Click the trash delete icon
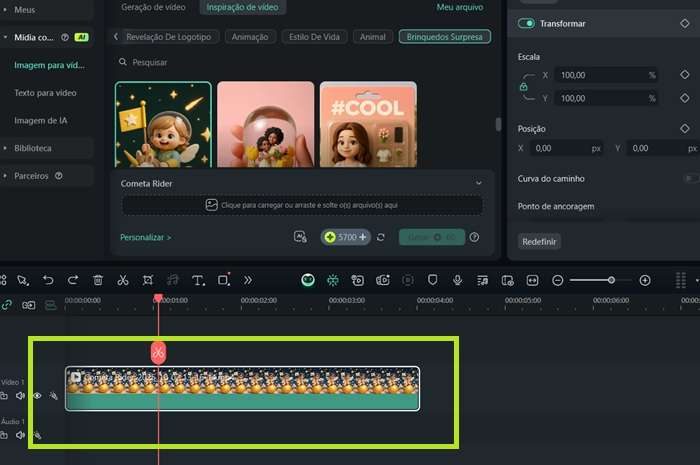The height and width of the screenshot is (465, 700). pyautogui.click(x=98, y=280)
